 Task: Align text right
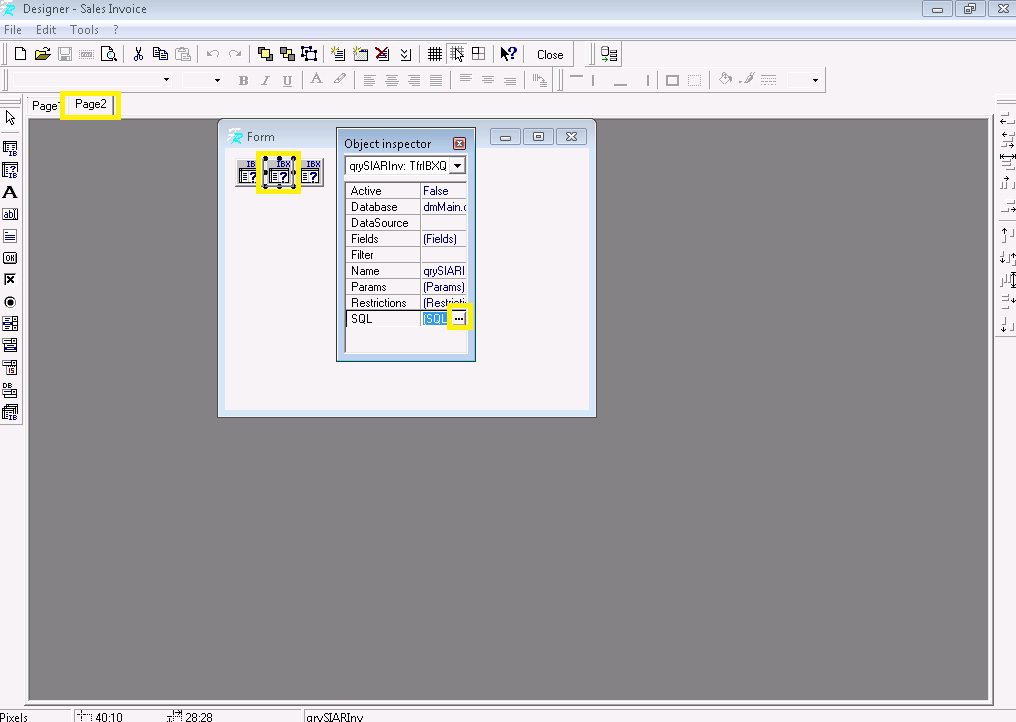pos(414,80)
